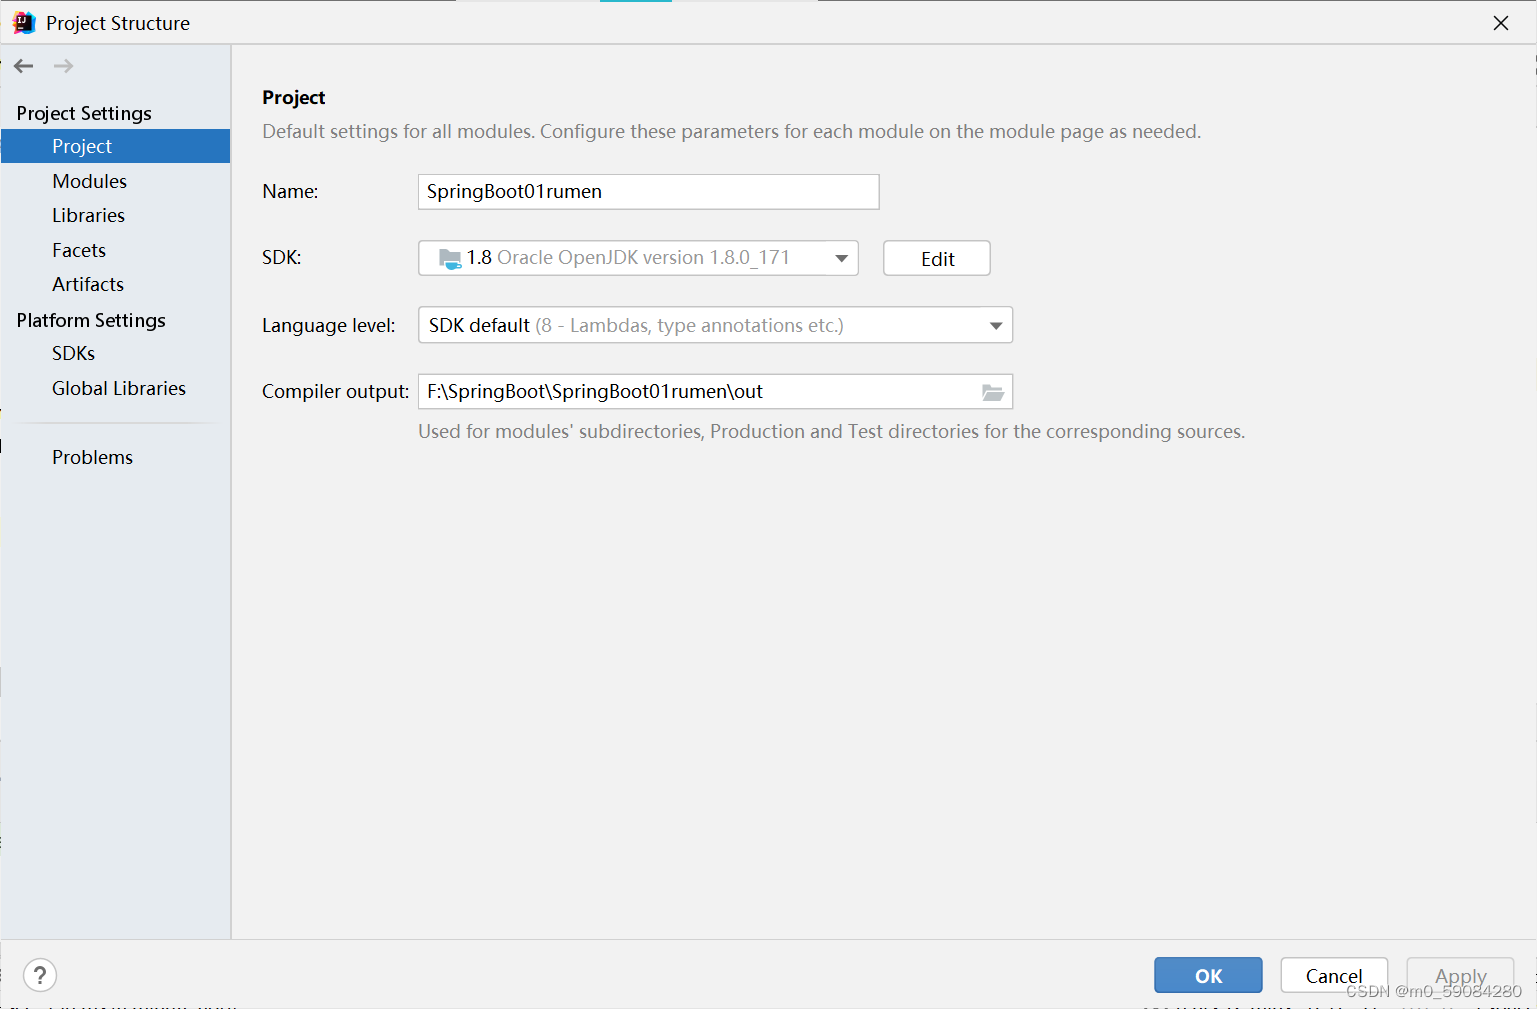Click the IntelliJ logo in the title bar
1537x1009 pixels.
(x=22, y=22)
